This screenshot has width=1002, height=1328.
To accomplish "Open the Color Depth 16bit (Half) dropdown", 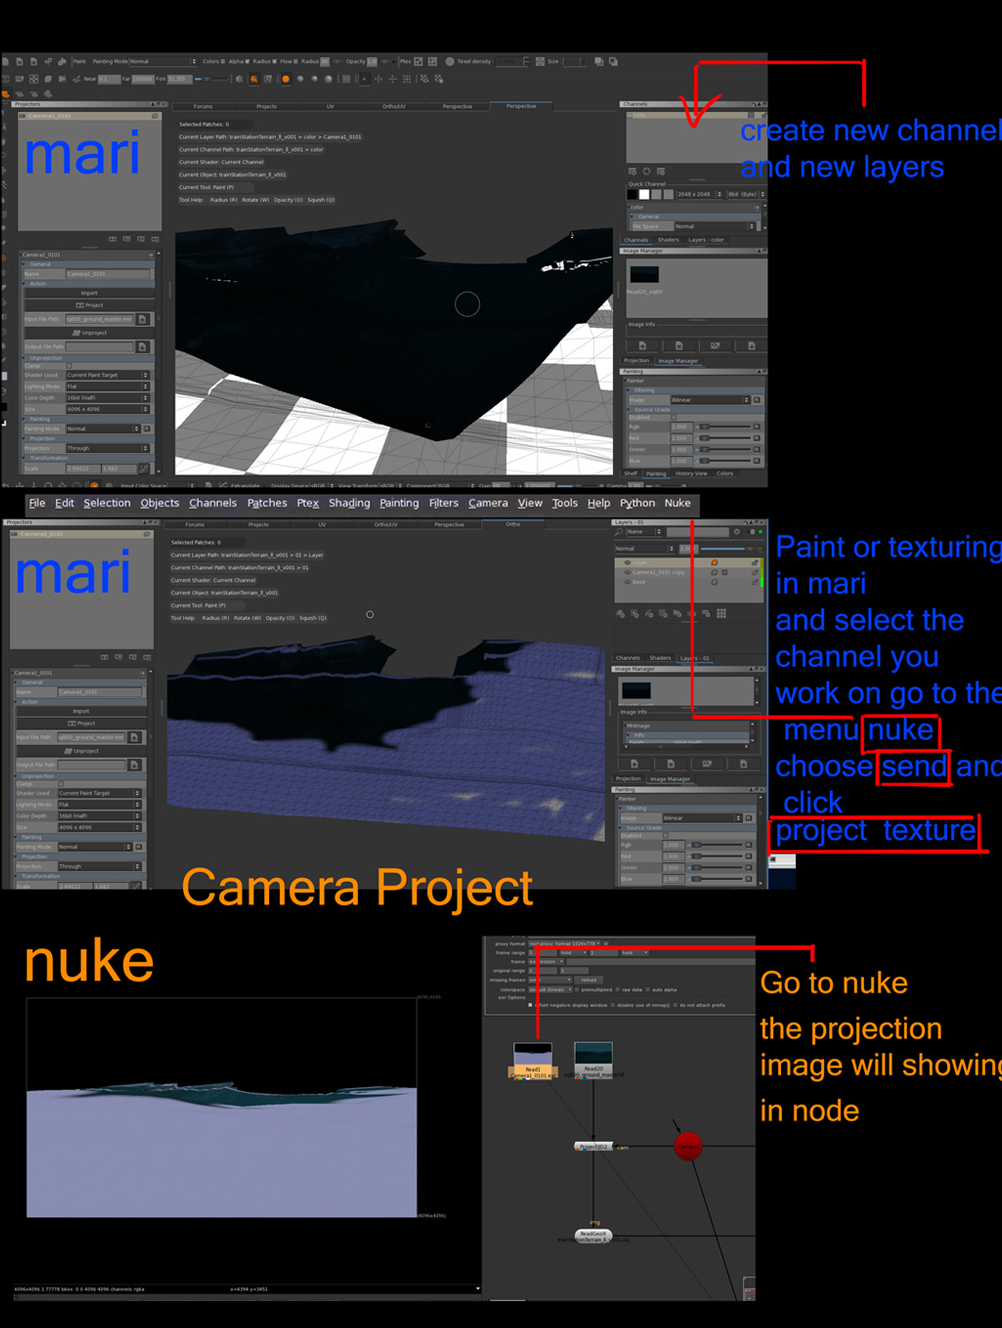I will pos(97,816).
